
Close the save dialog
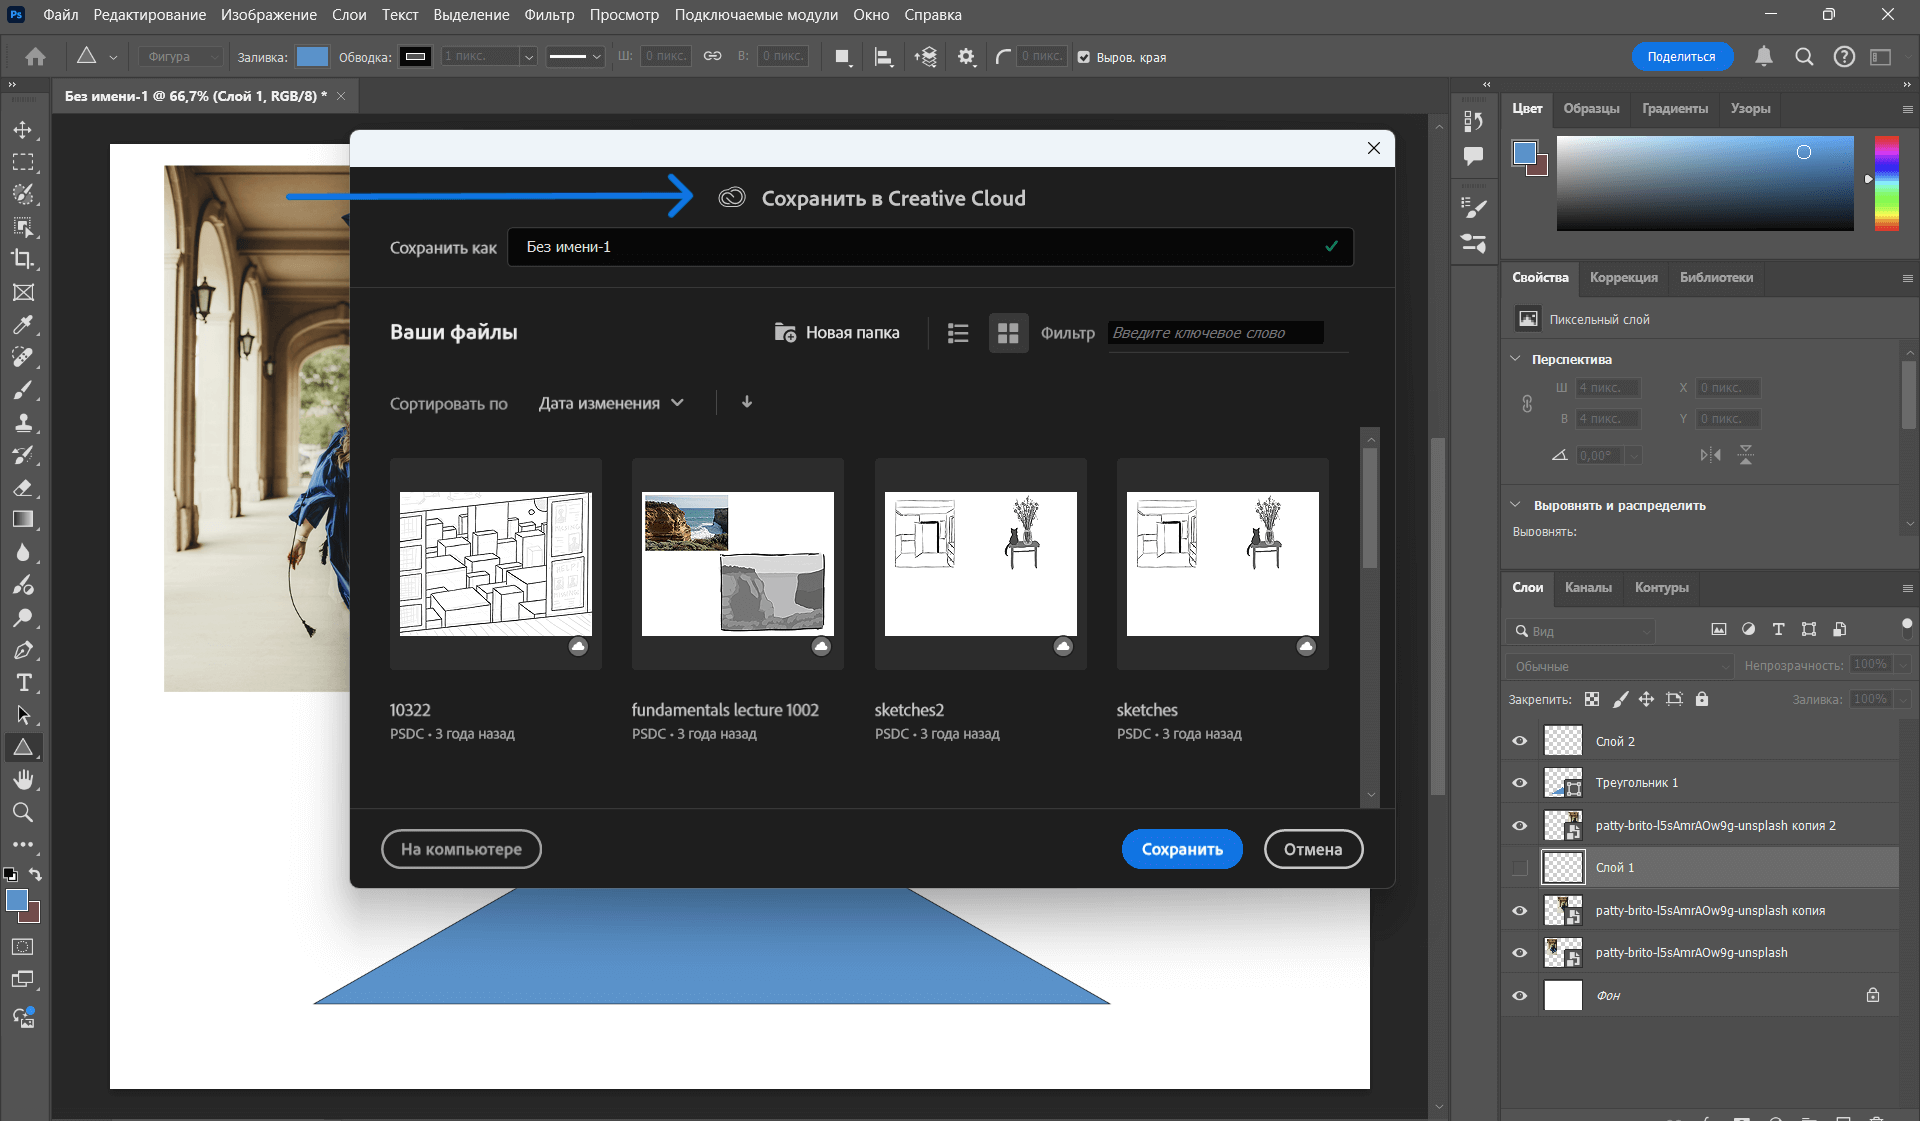1374,148
